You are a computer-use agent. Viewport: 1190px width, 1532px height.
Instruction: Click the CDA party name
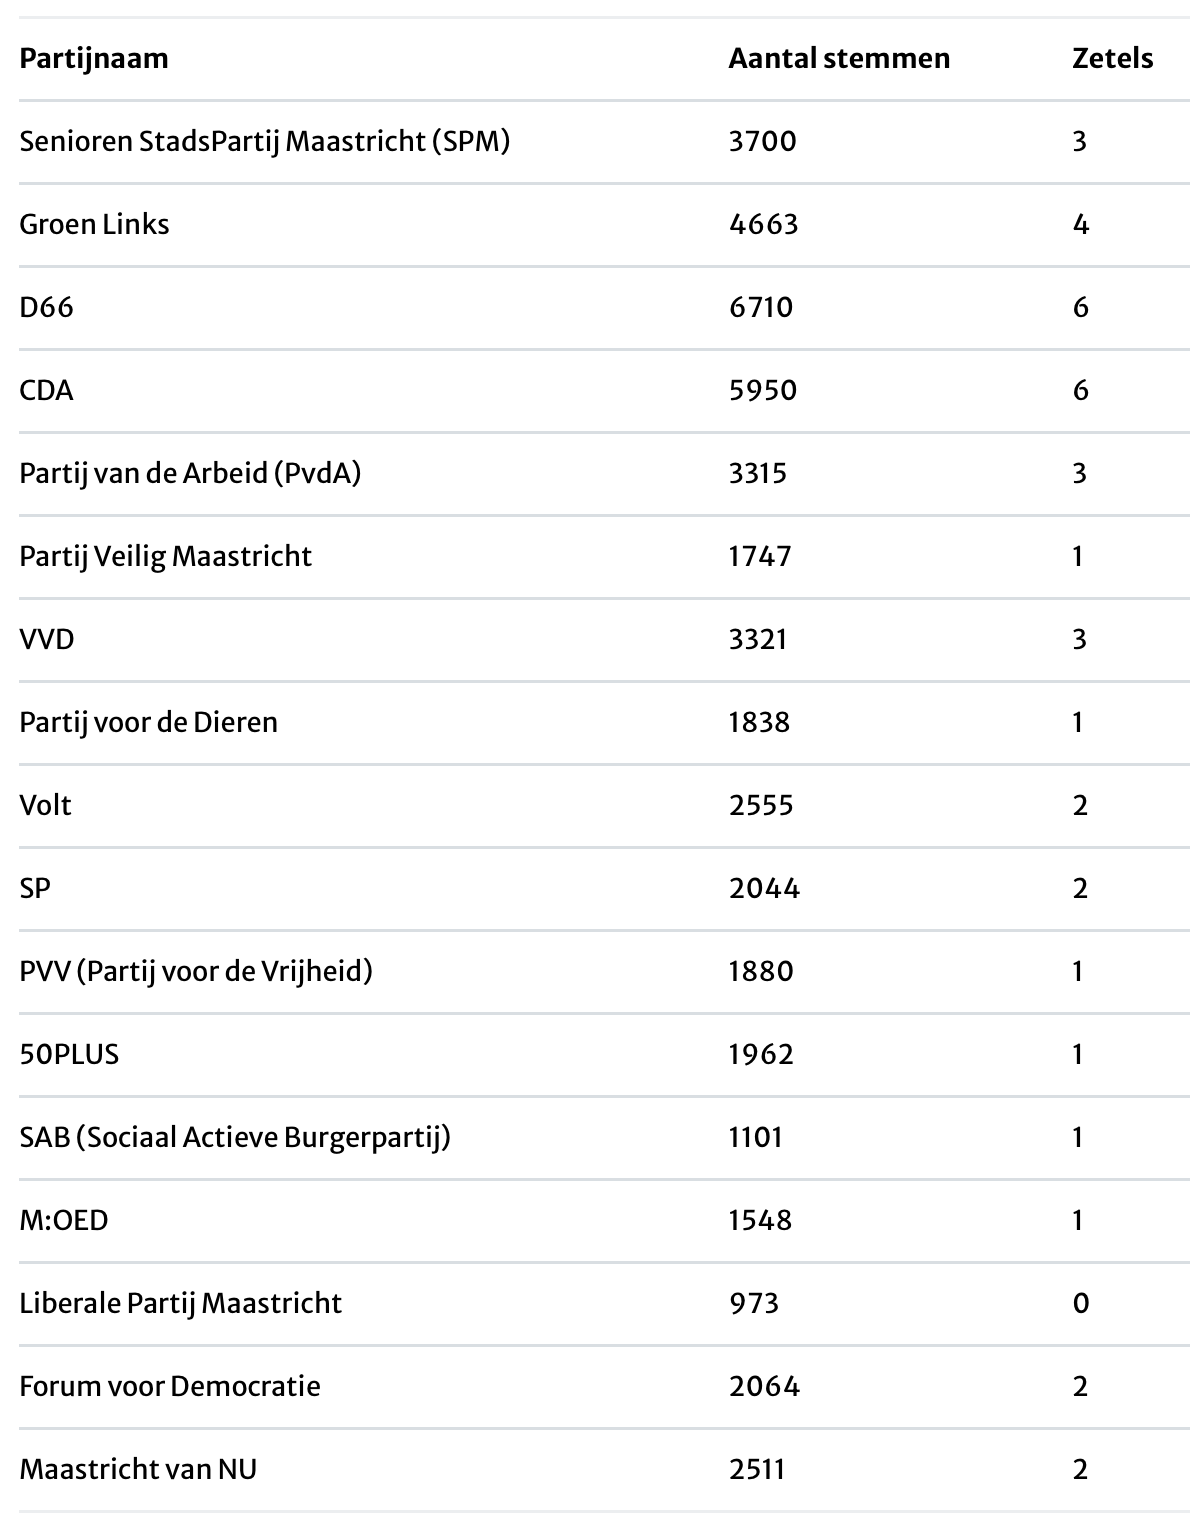click(x=46, y=390)
